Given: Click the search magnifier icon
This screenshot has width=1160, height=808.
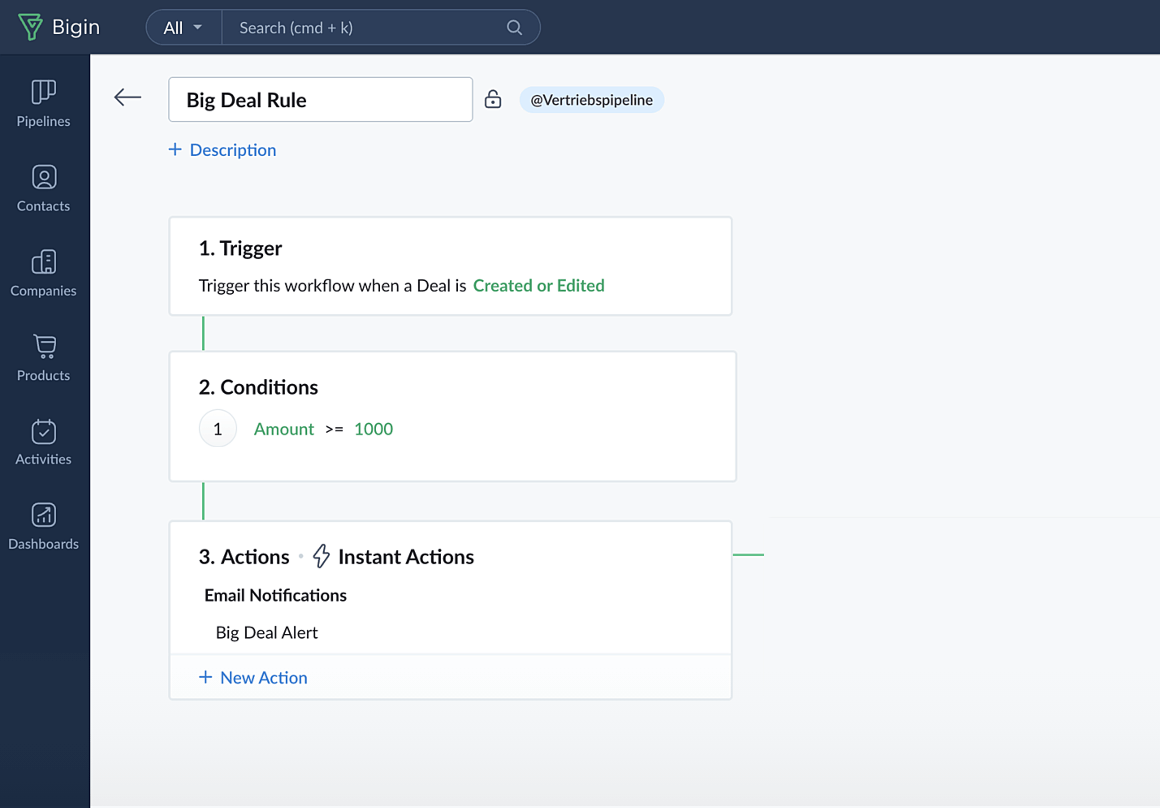Looking at the screenshot, I should click(514, 27).
